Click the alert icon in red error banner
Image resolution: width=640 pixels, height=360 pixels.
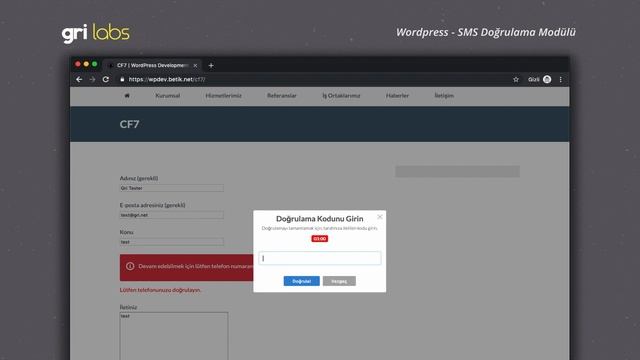[130, 266]
